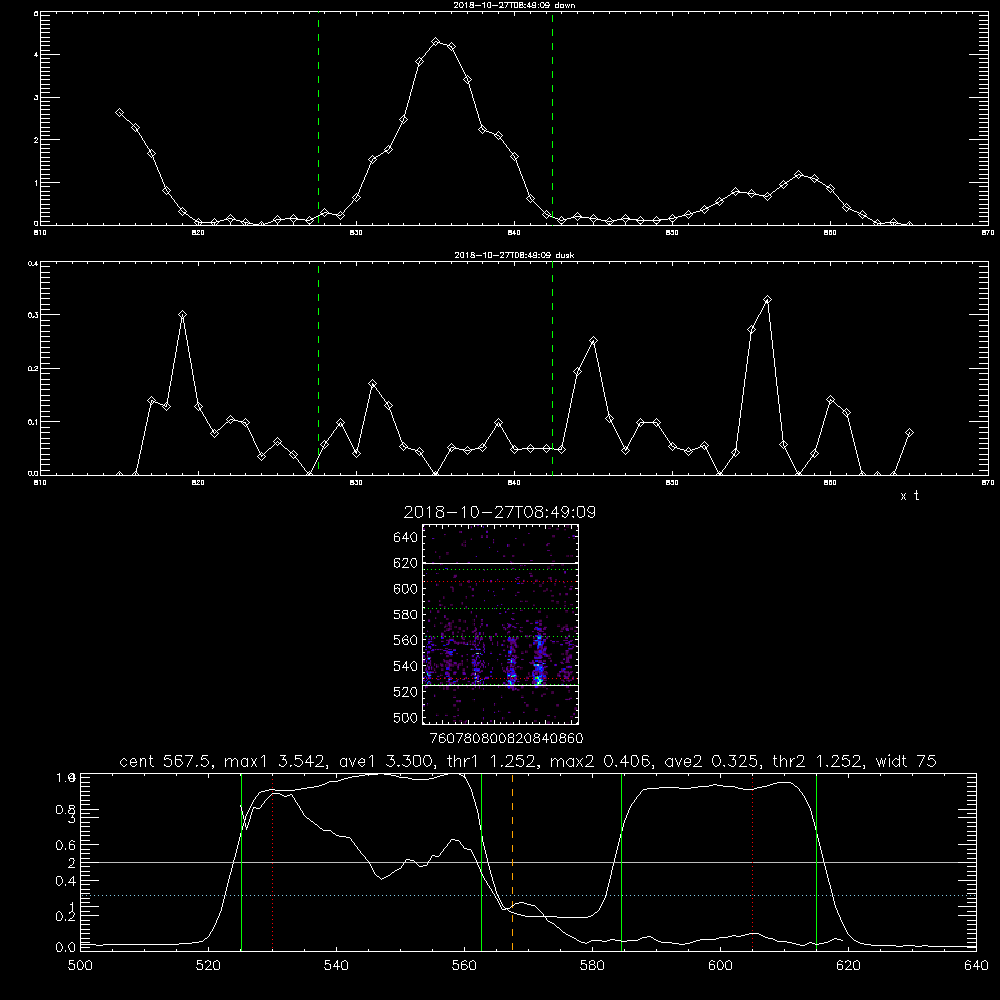
Task: Click the '560' tick label on bottom plot x-axis
Action: [464, 966]
